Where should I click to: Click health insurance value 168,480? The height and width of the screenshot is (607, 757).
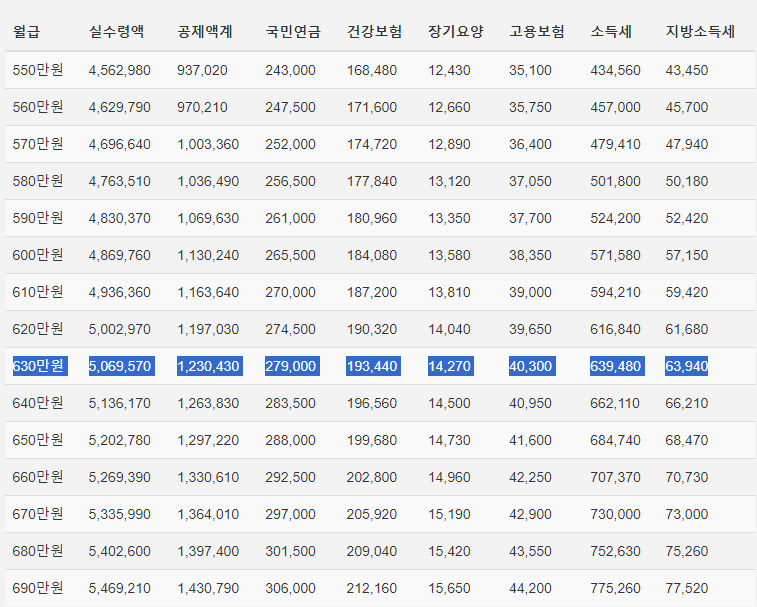coord(372,71)
